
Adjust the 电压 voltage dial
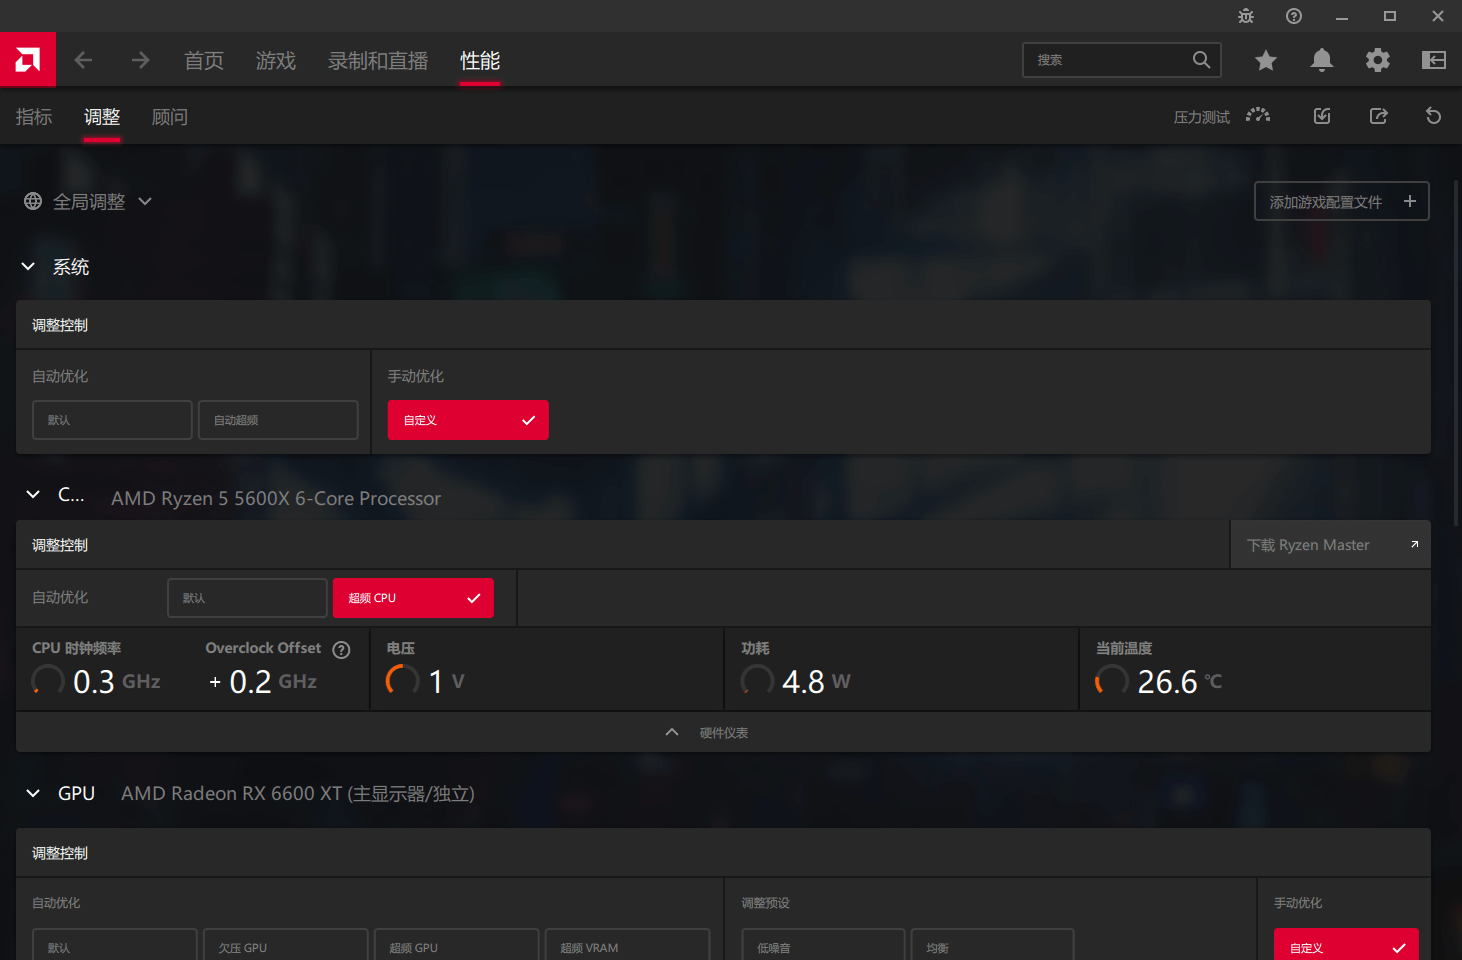click(x=403, y=680)
